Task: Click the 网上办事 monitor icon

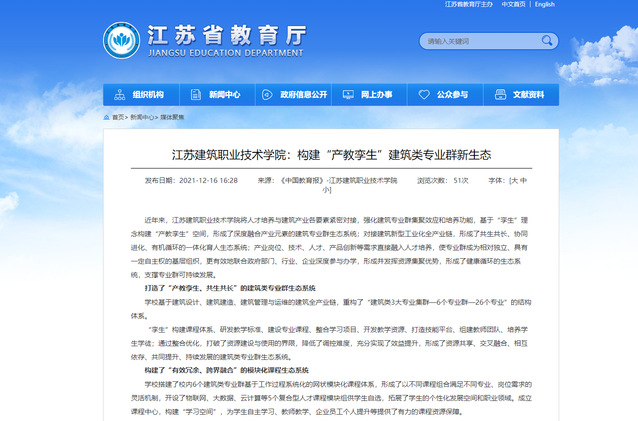Action: [x=350, y=95]
